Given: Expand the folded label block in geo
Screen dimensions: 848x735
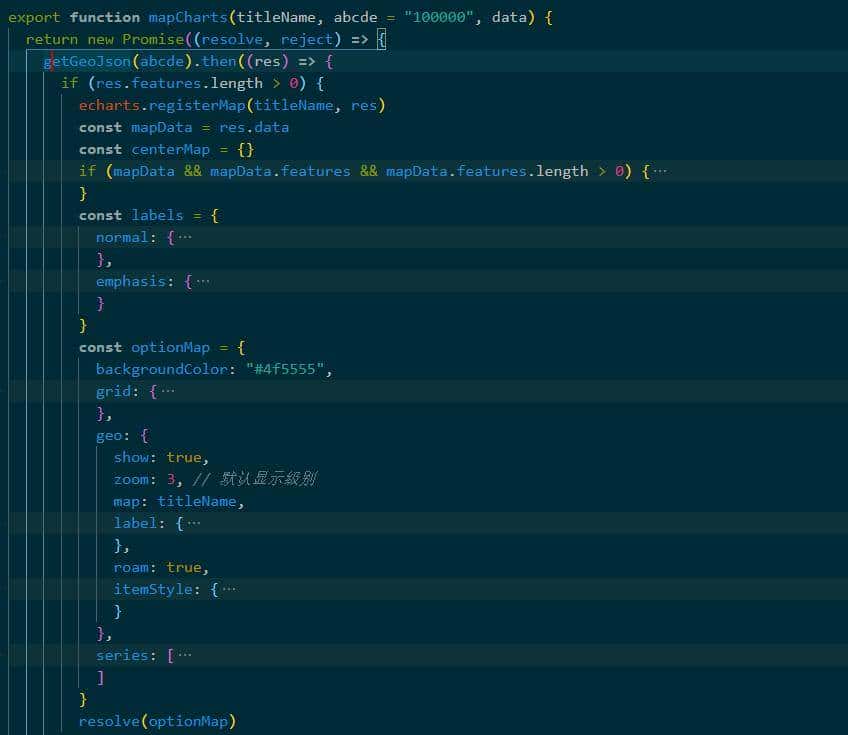Looking at the screenshot, I should tap(193, 523).
